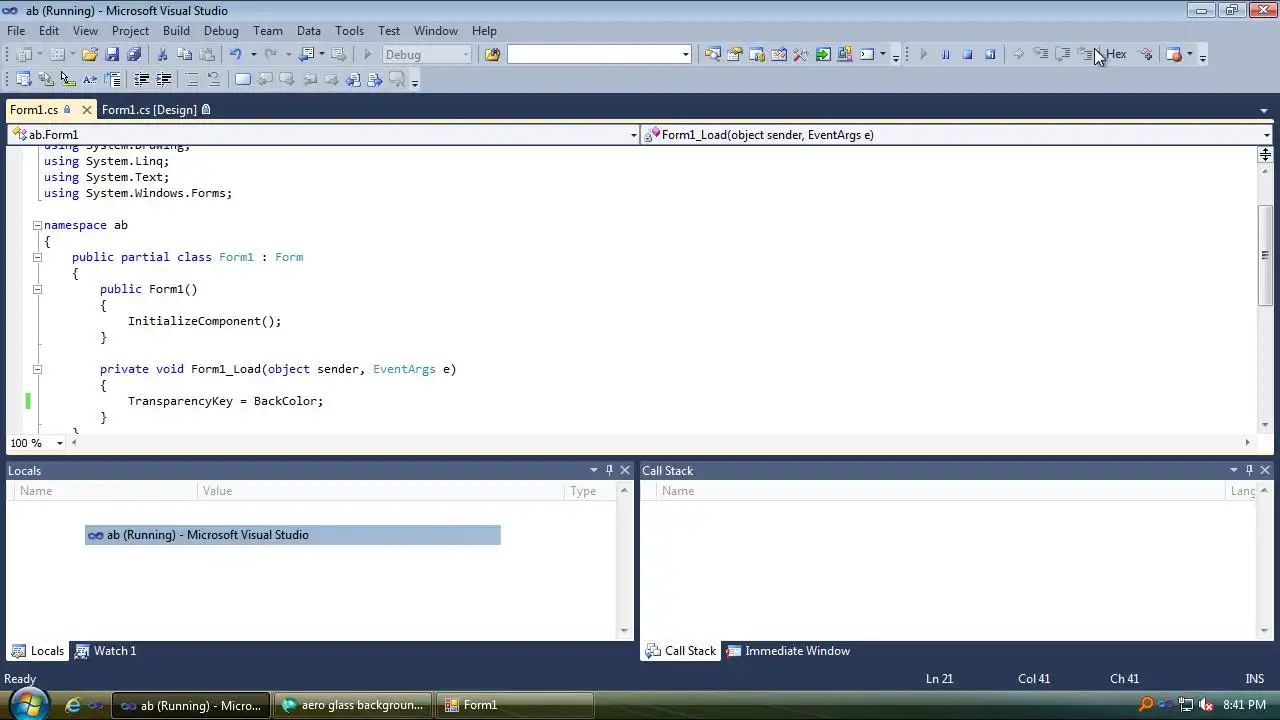This screenshot has height=720, width=1280.
Task: Open the Tools menu
Action: tap(349, 31)
